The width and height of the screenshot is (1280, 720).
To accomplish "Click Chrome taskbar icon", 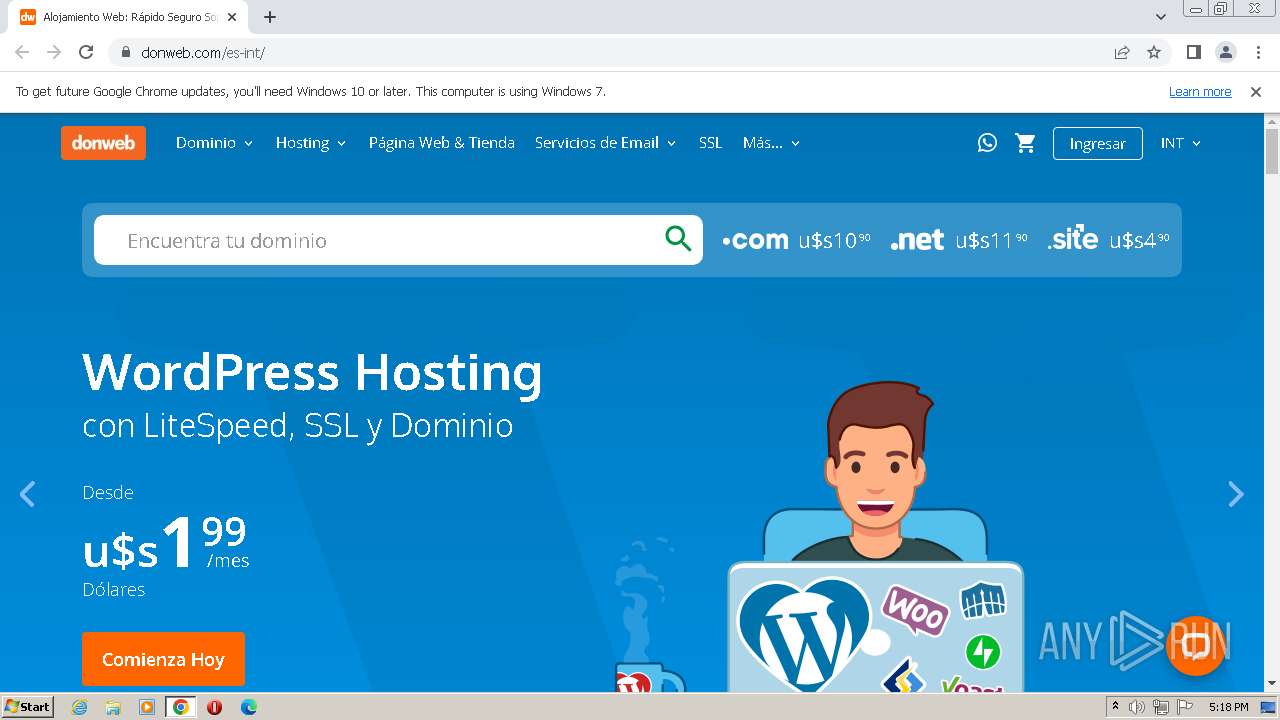I will 181,707.
